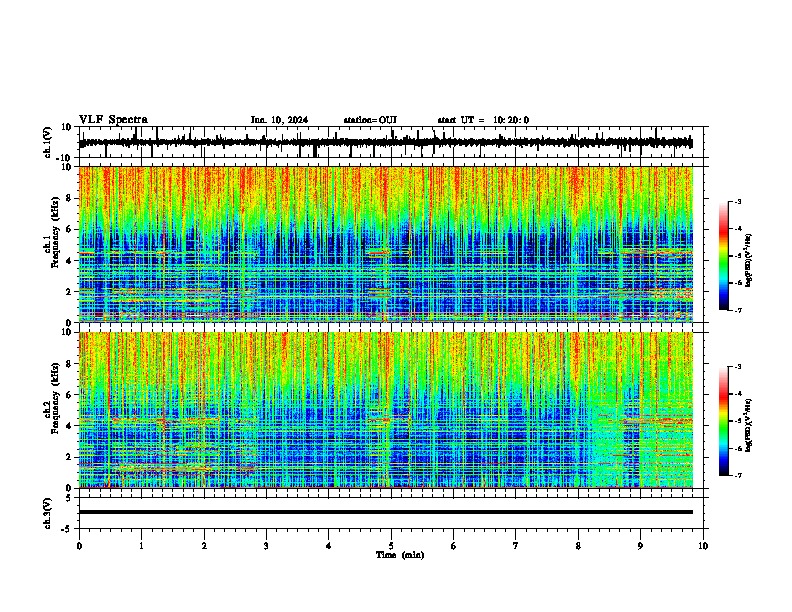Click the "5" tick on ch.3 voltage axis
Screen dimensions: 792x612
pos(69,497)
